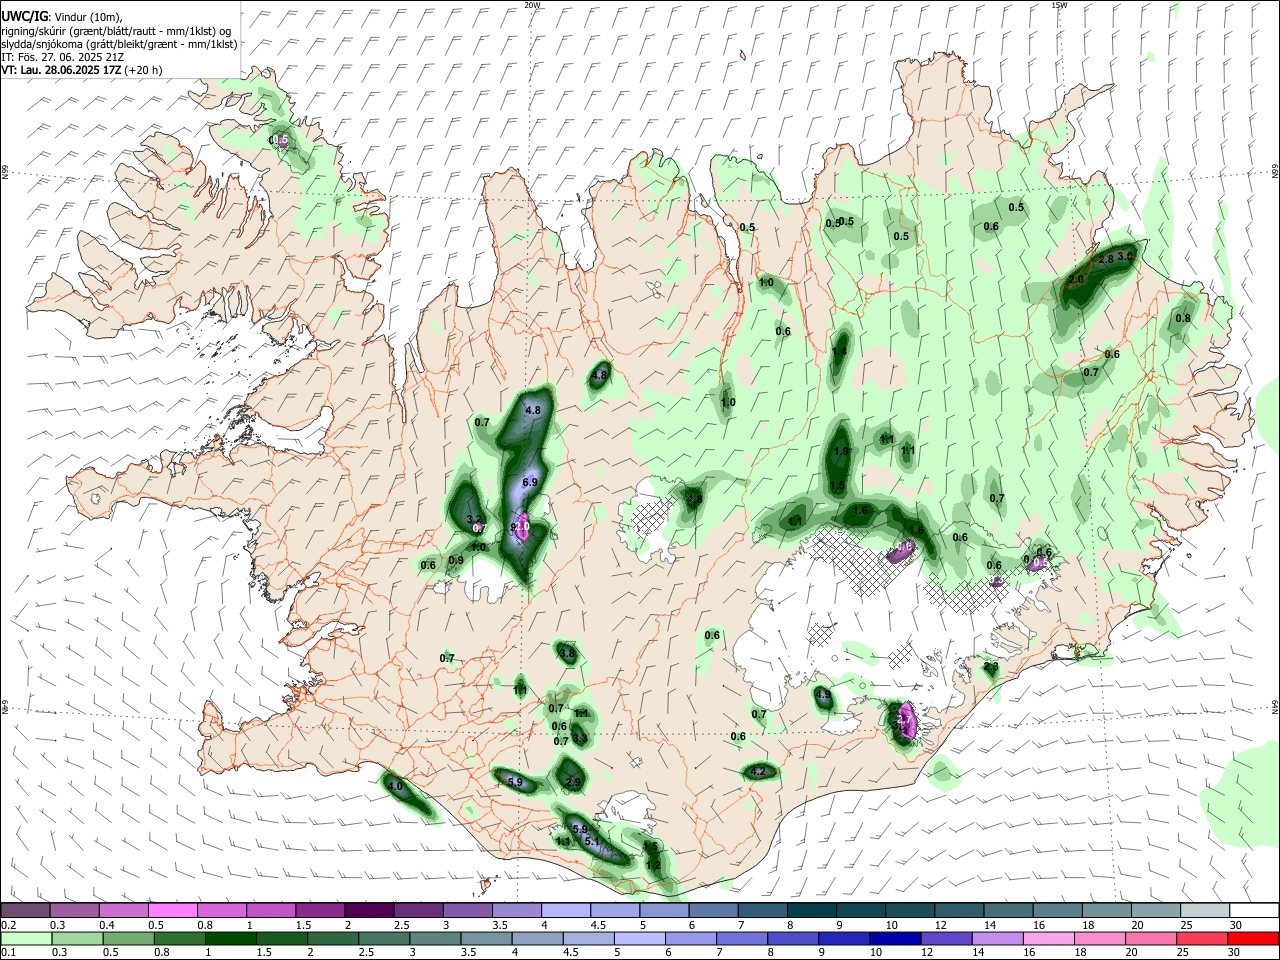The width and height of the screenshot is (1280, 960).
Task: Click the '4.2' rainfall value on the map
Action: tap(758, 772)
